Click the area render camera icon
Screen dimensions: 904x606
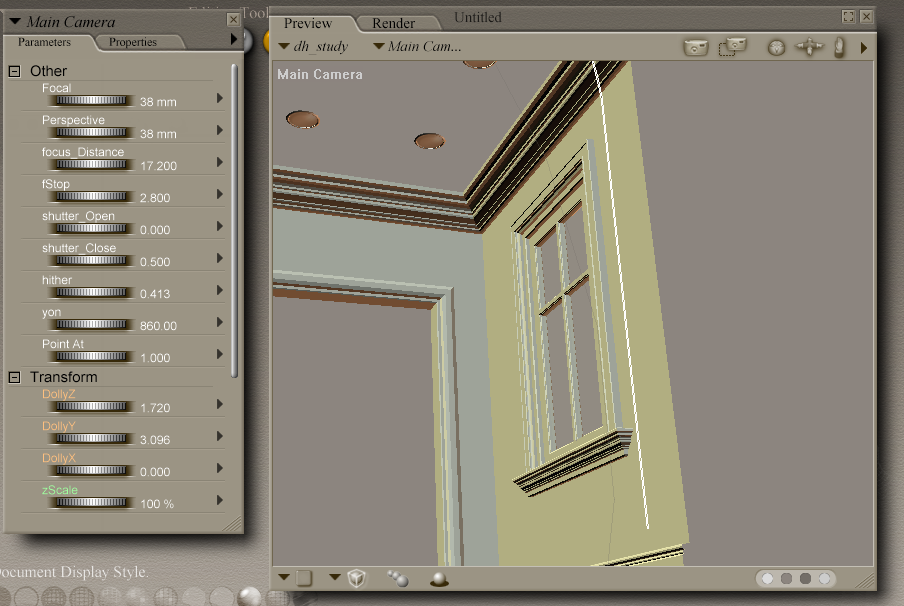coord(733,47)
